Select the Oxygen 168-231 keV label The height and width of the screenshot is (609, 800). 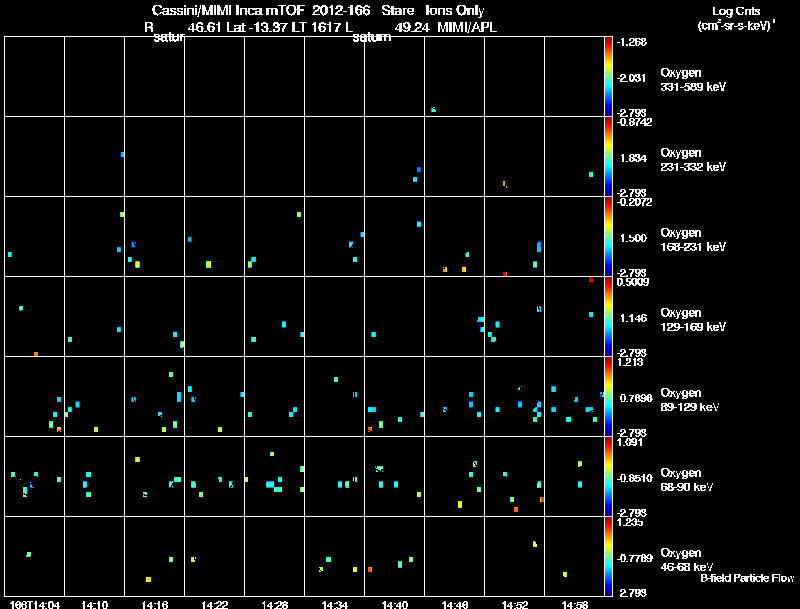click(x=693, y=240)
